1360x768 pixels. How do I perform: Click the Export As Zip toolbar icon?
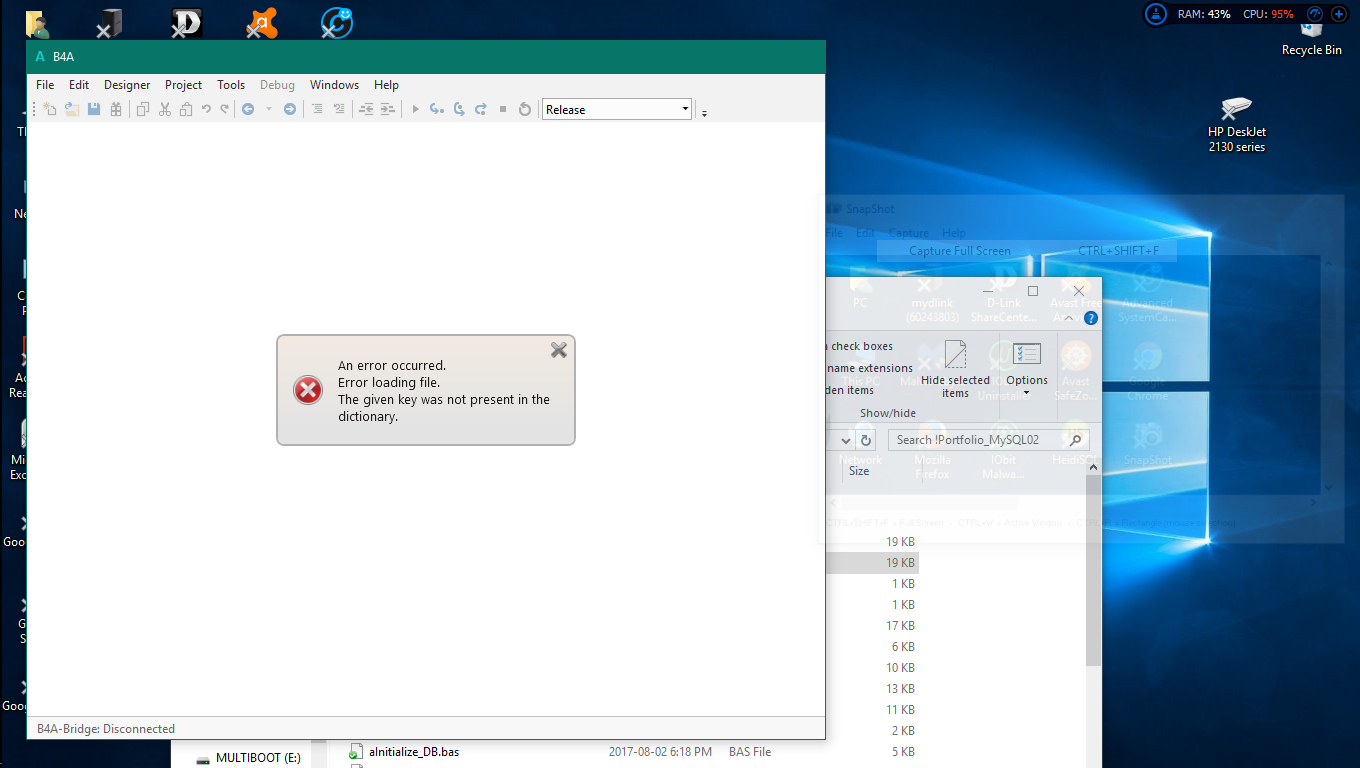click(116, 109)
